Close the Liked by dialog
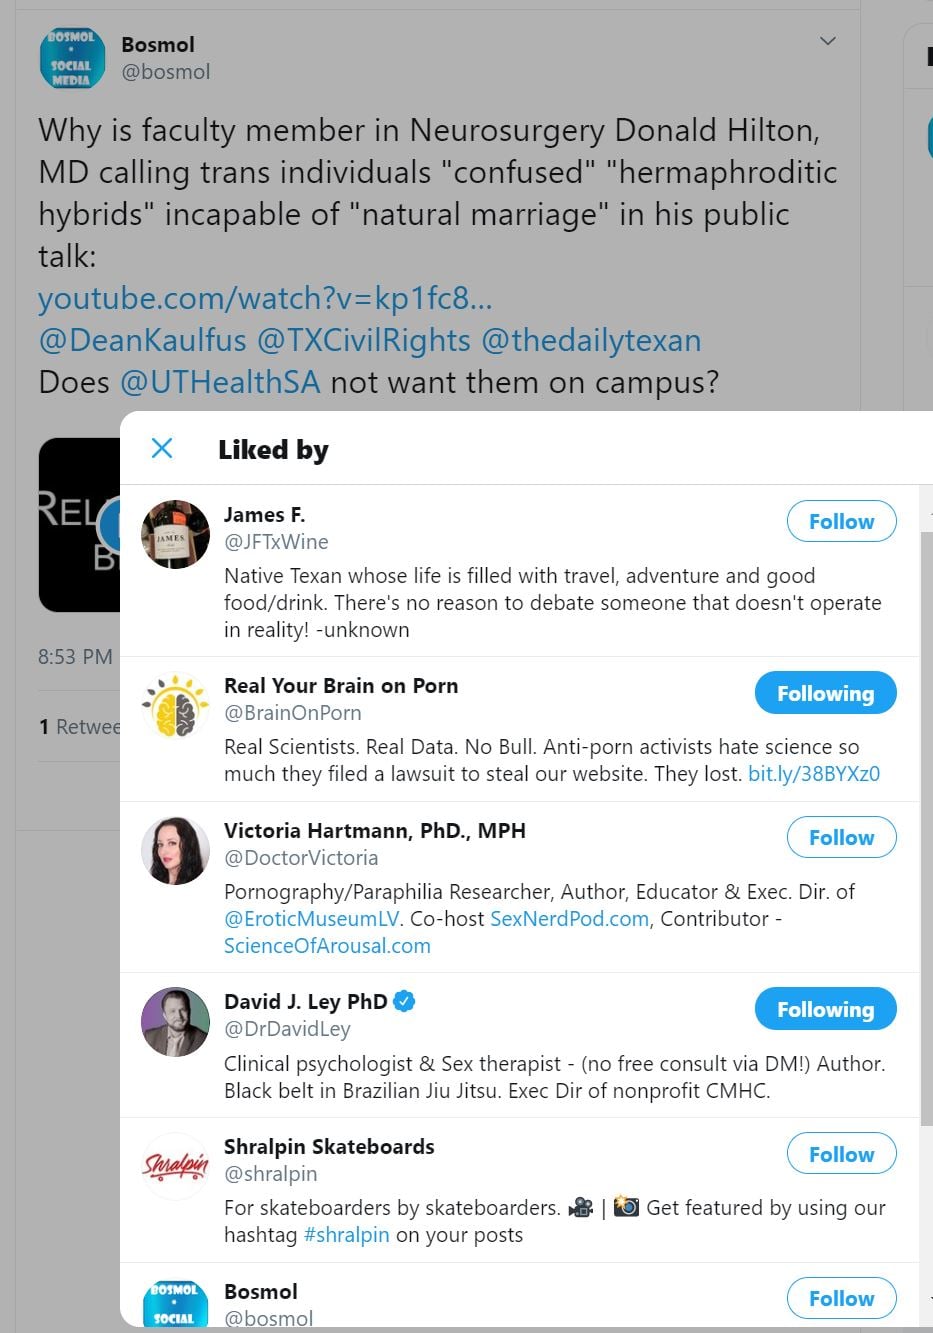Image resolution: width=933 pixels, height=1333 pixels. [x=162, y=448]
